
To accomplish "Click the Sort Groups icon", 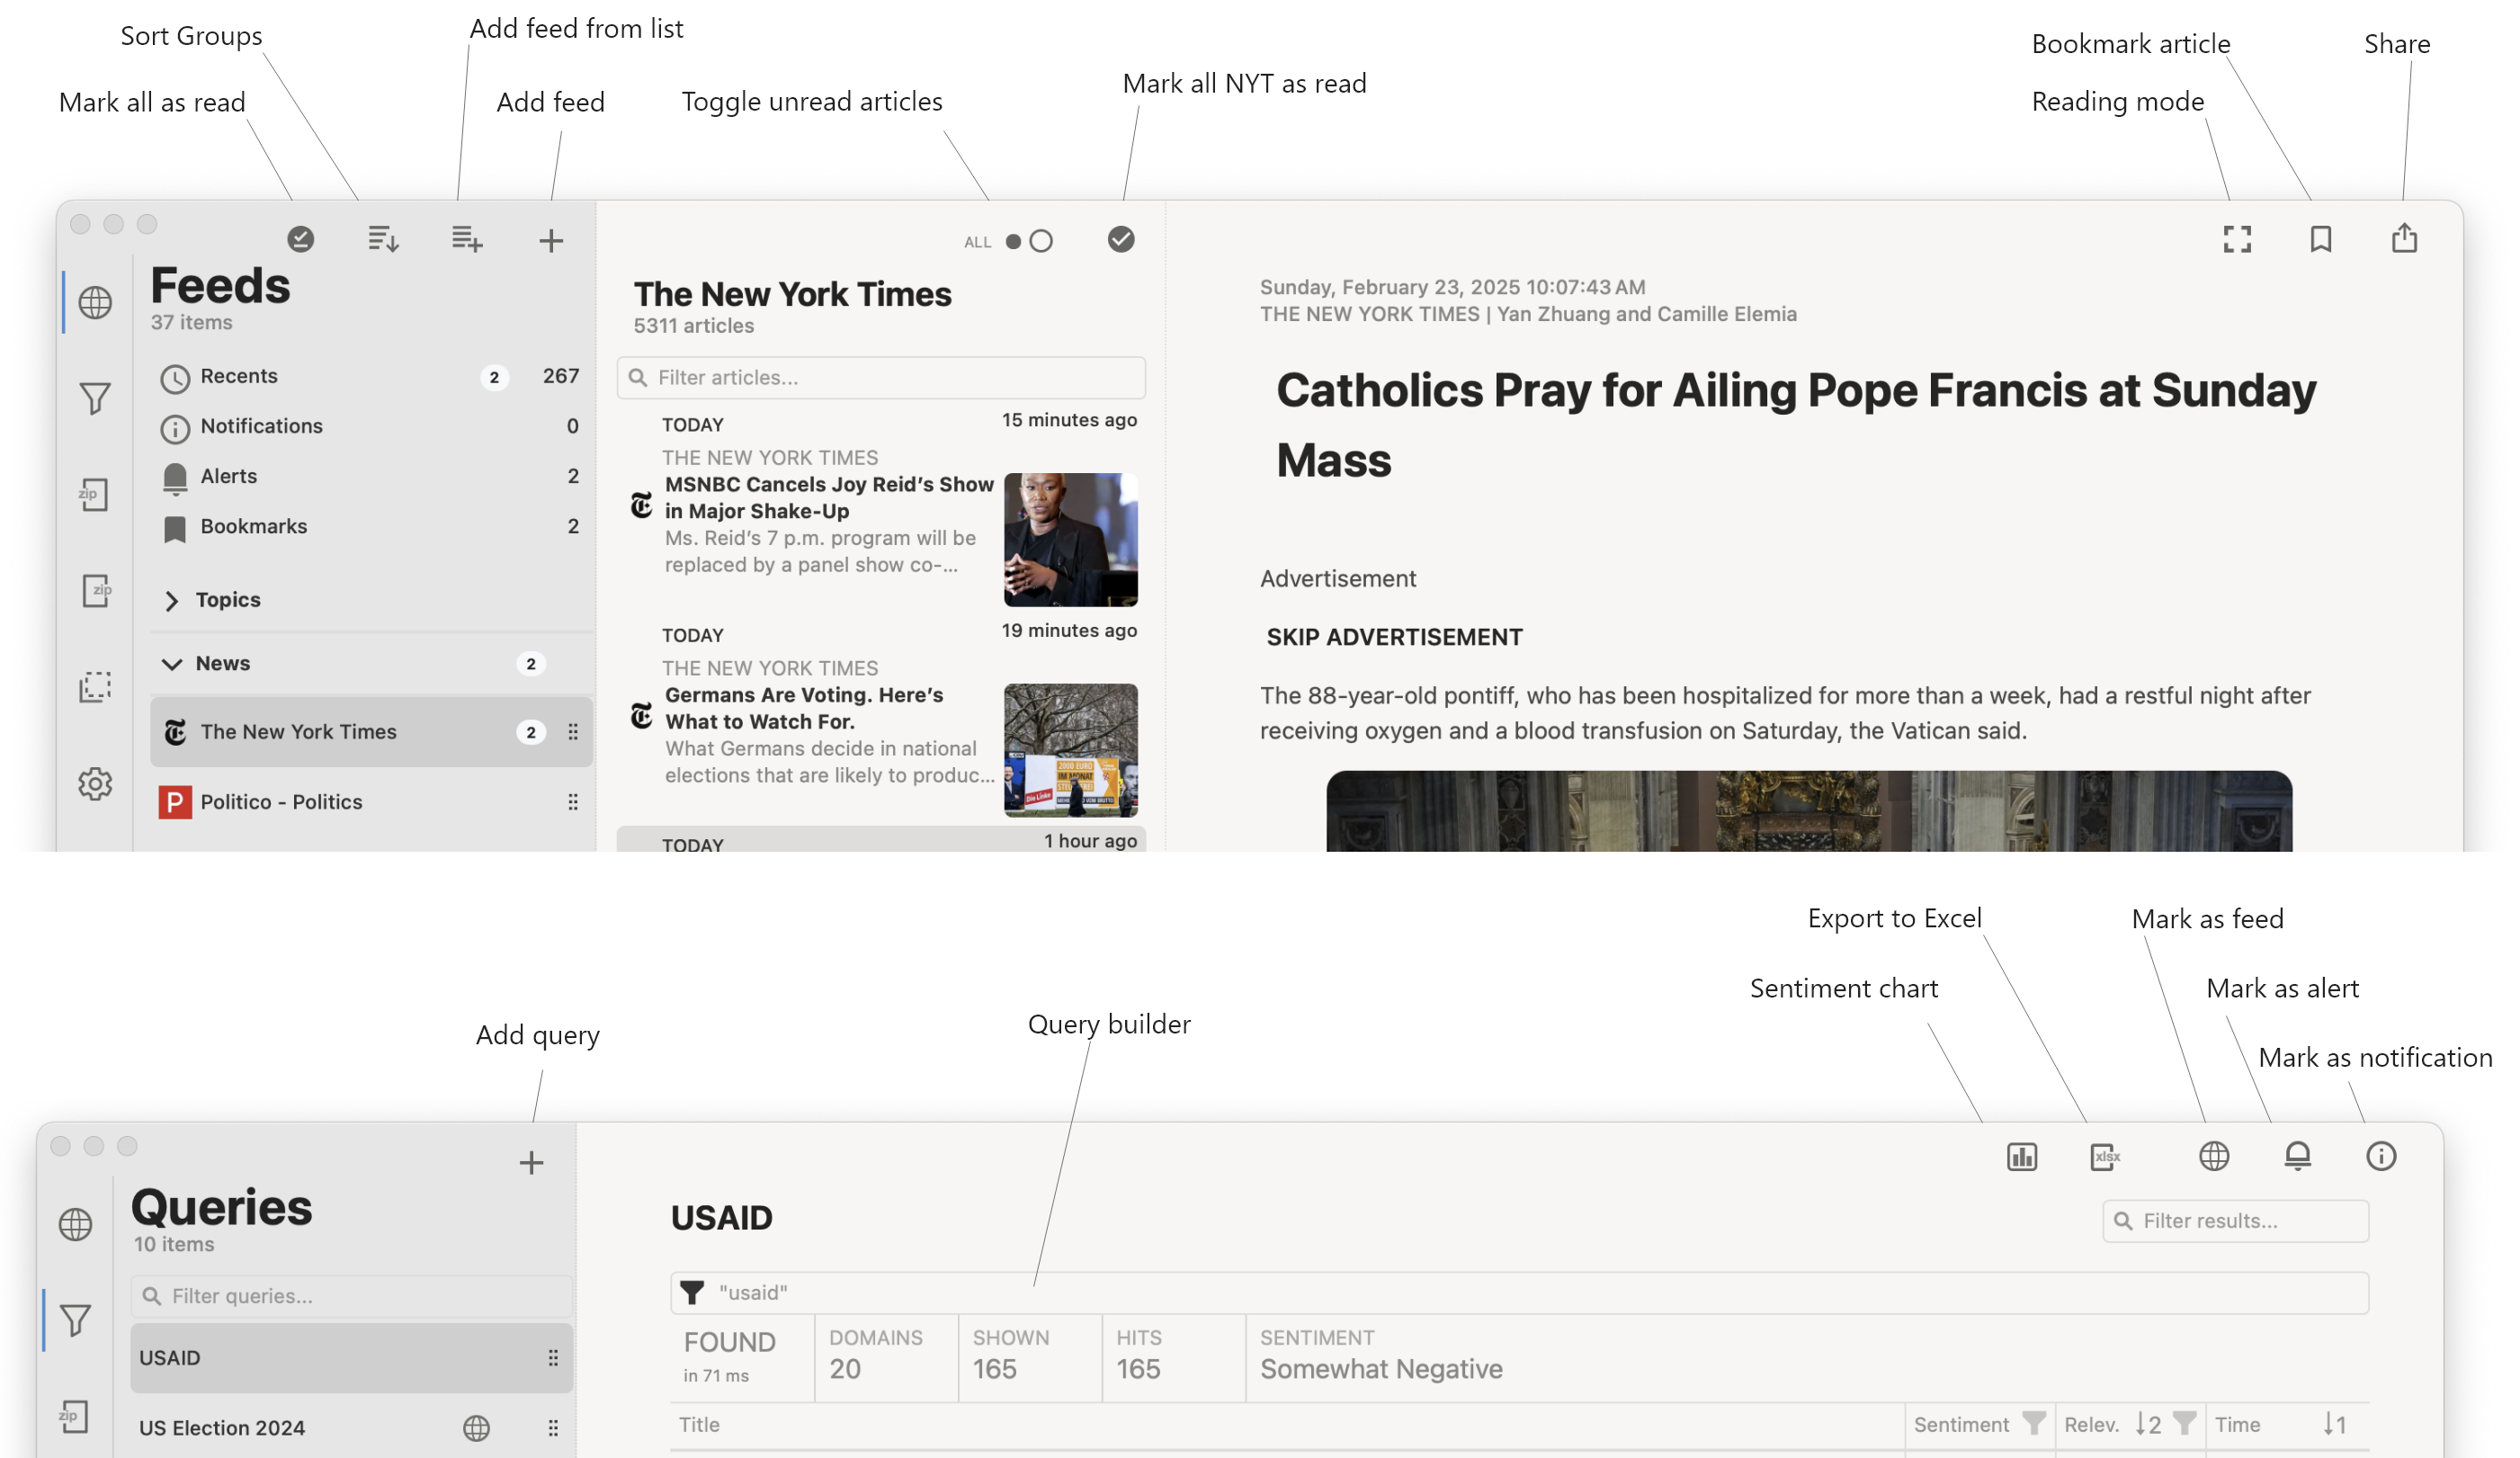I will pos(383,238).
